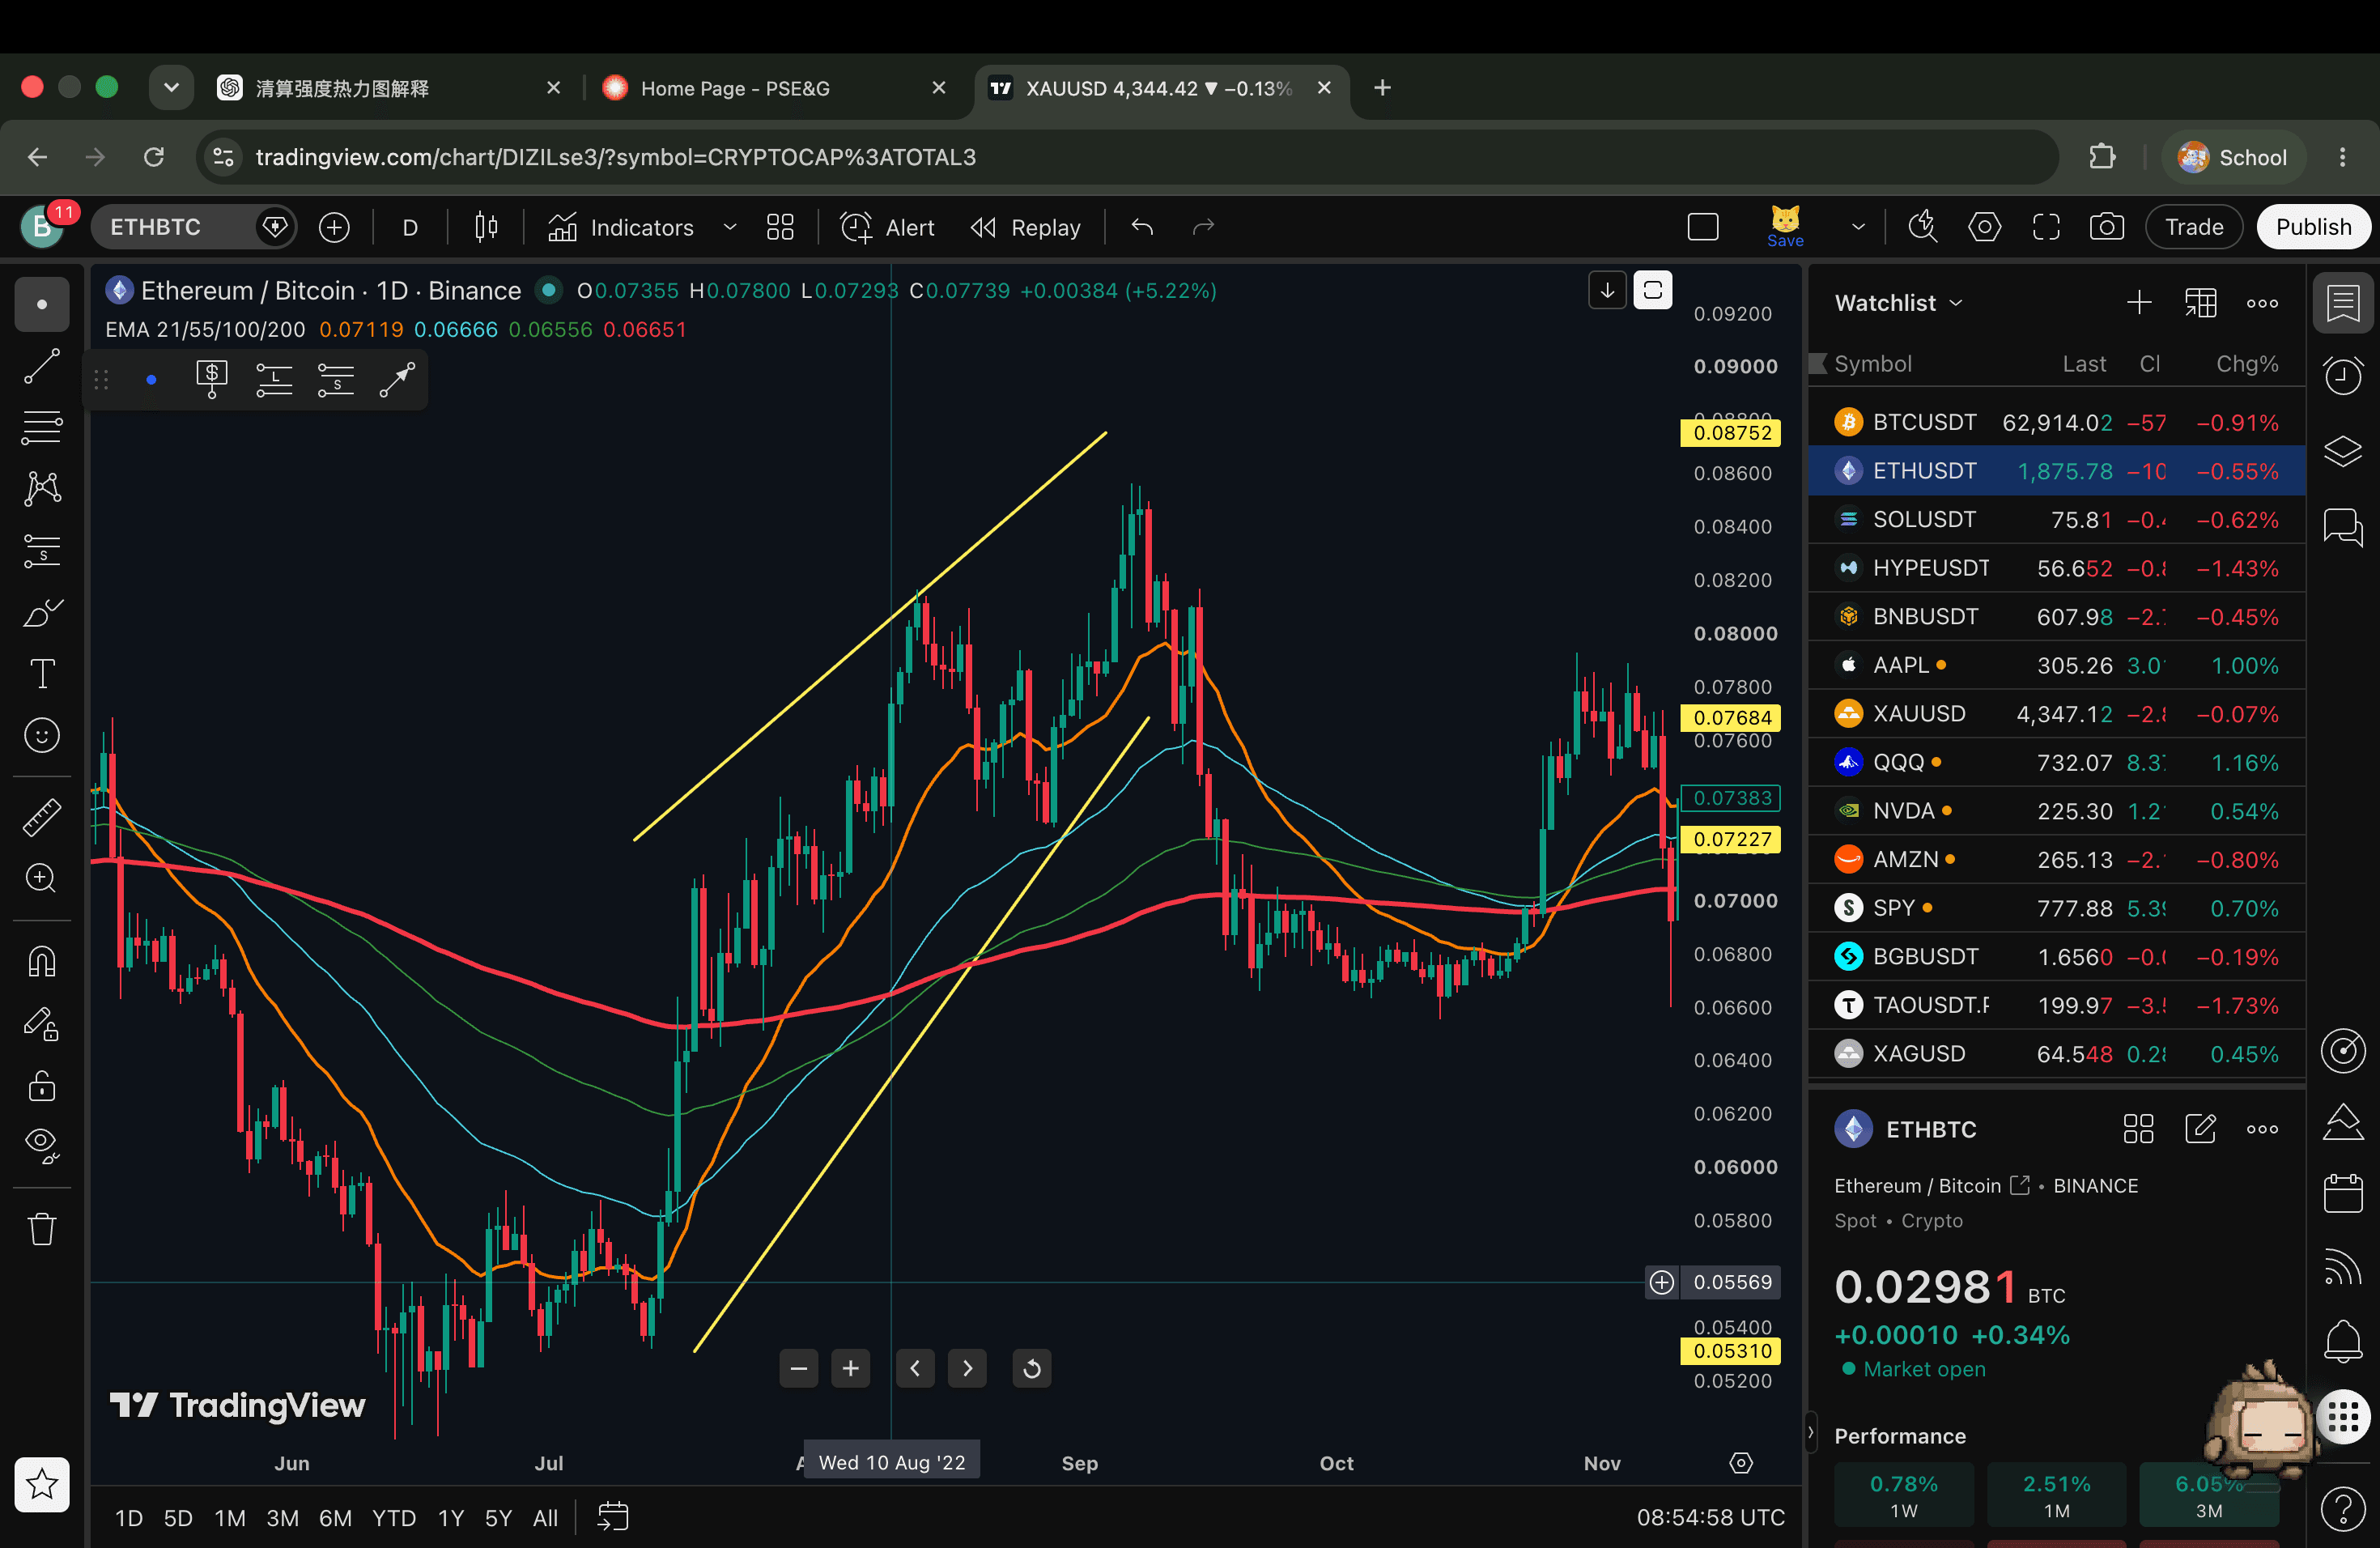Screen dimensions: 2380x1548
Task: Expand the manage layouts dropdown arrow
Action: click(1858, 227)
